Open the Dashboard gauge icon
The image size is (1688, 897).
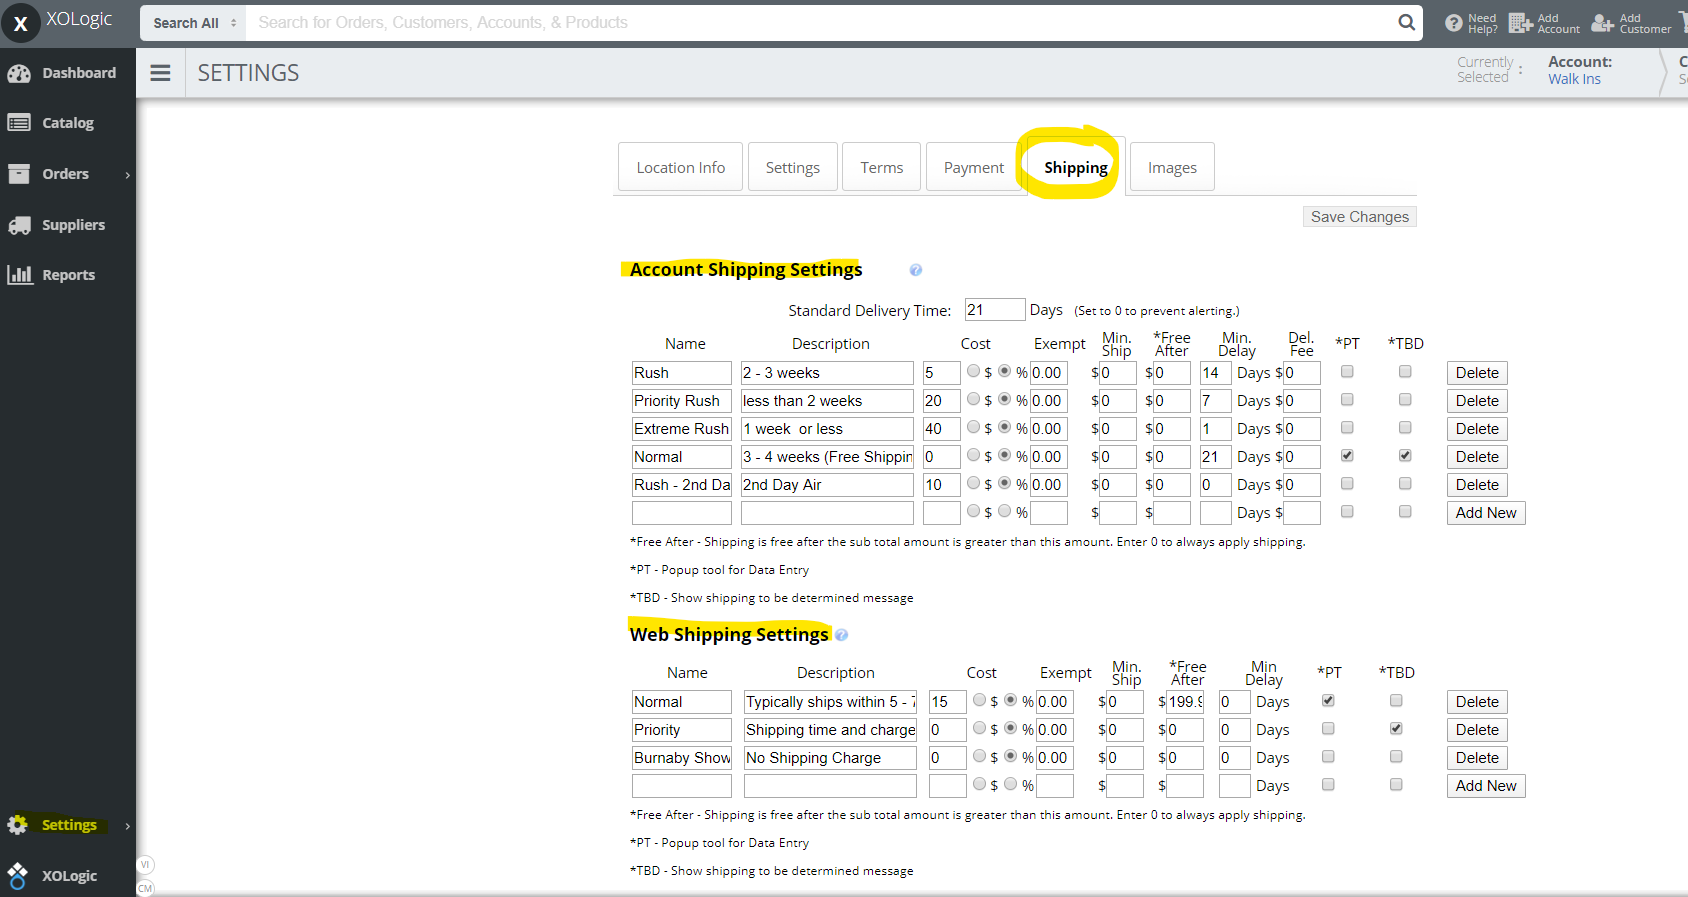click(19, 73)
